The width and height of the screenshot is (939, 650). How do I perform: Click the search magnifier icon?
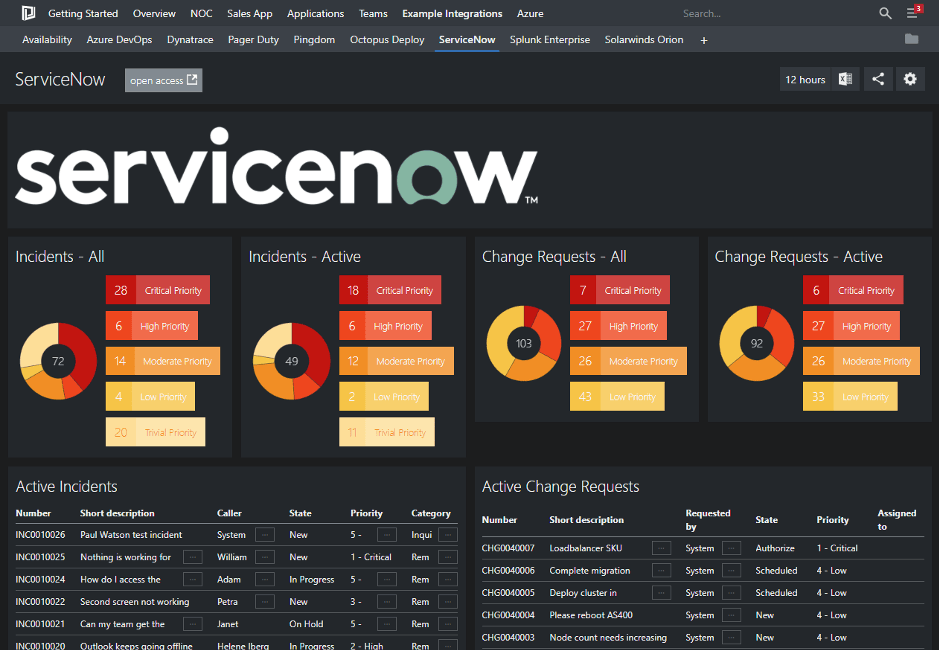[x=885, y=13]
